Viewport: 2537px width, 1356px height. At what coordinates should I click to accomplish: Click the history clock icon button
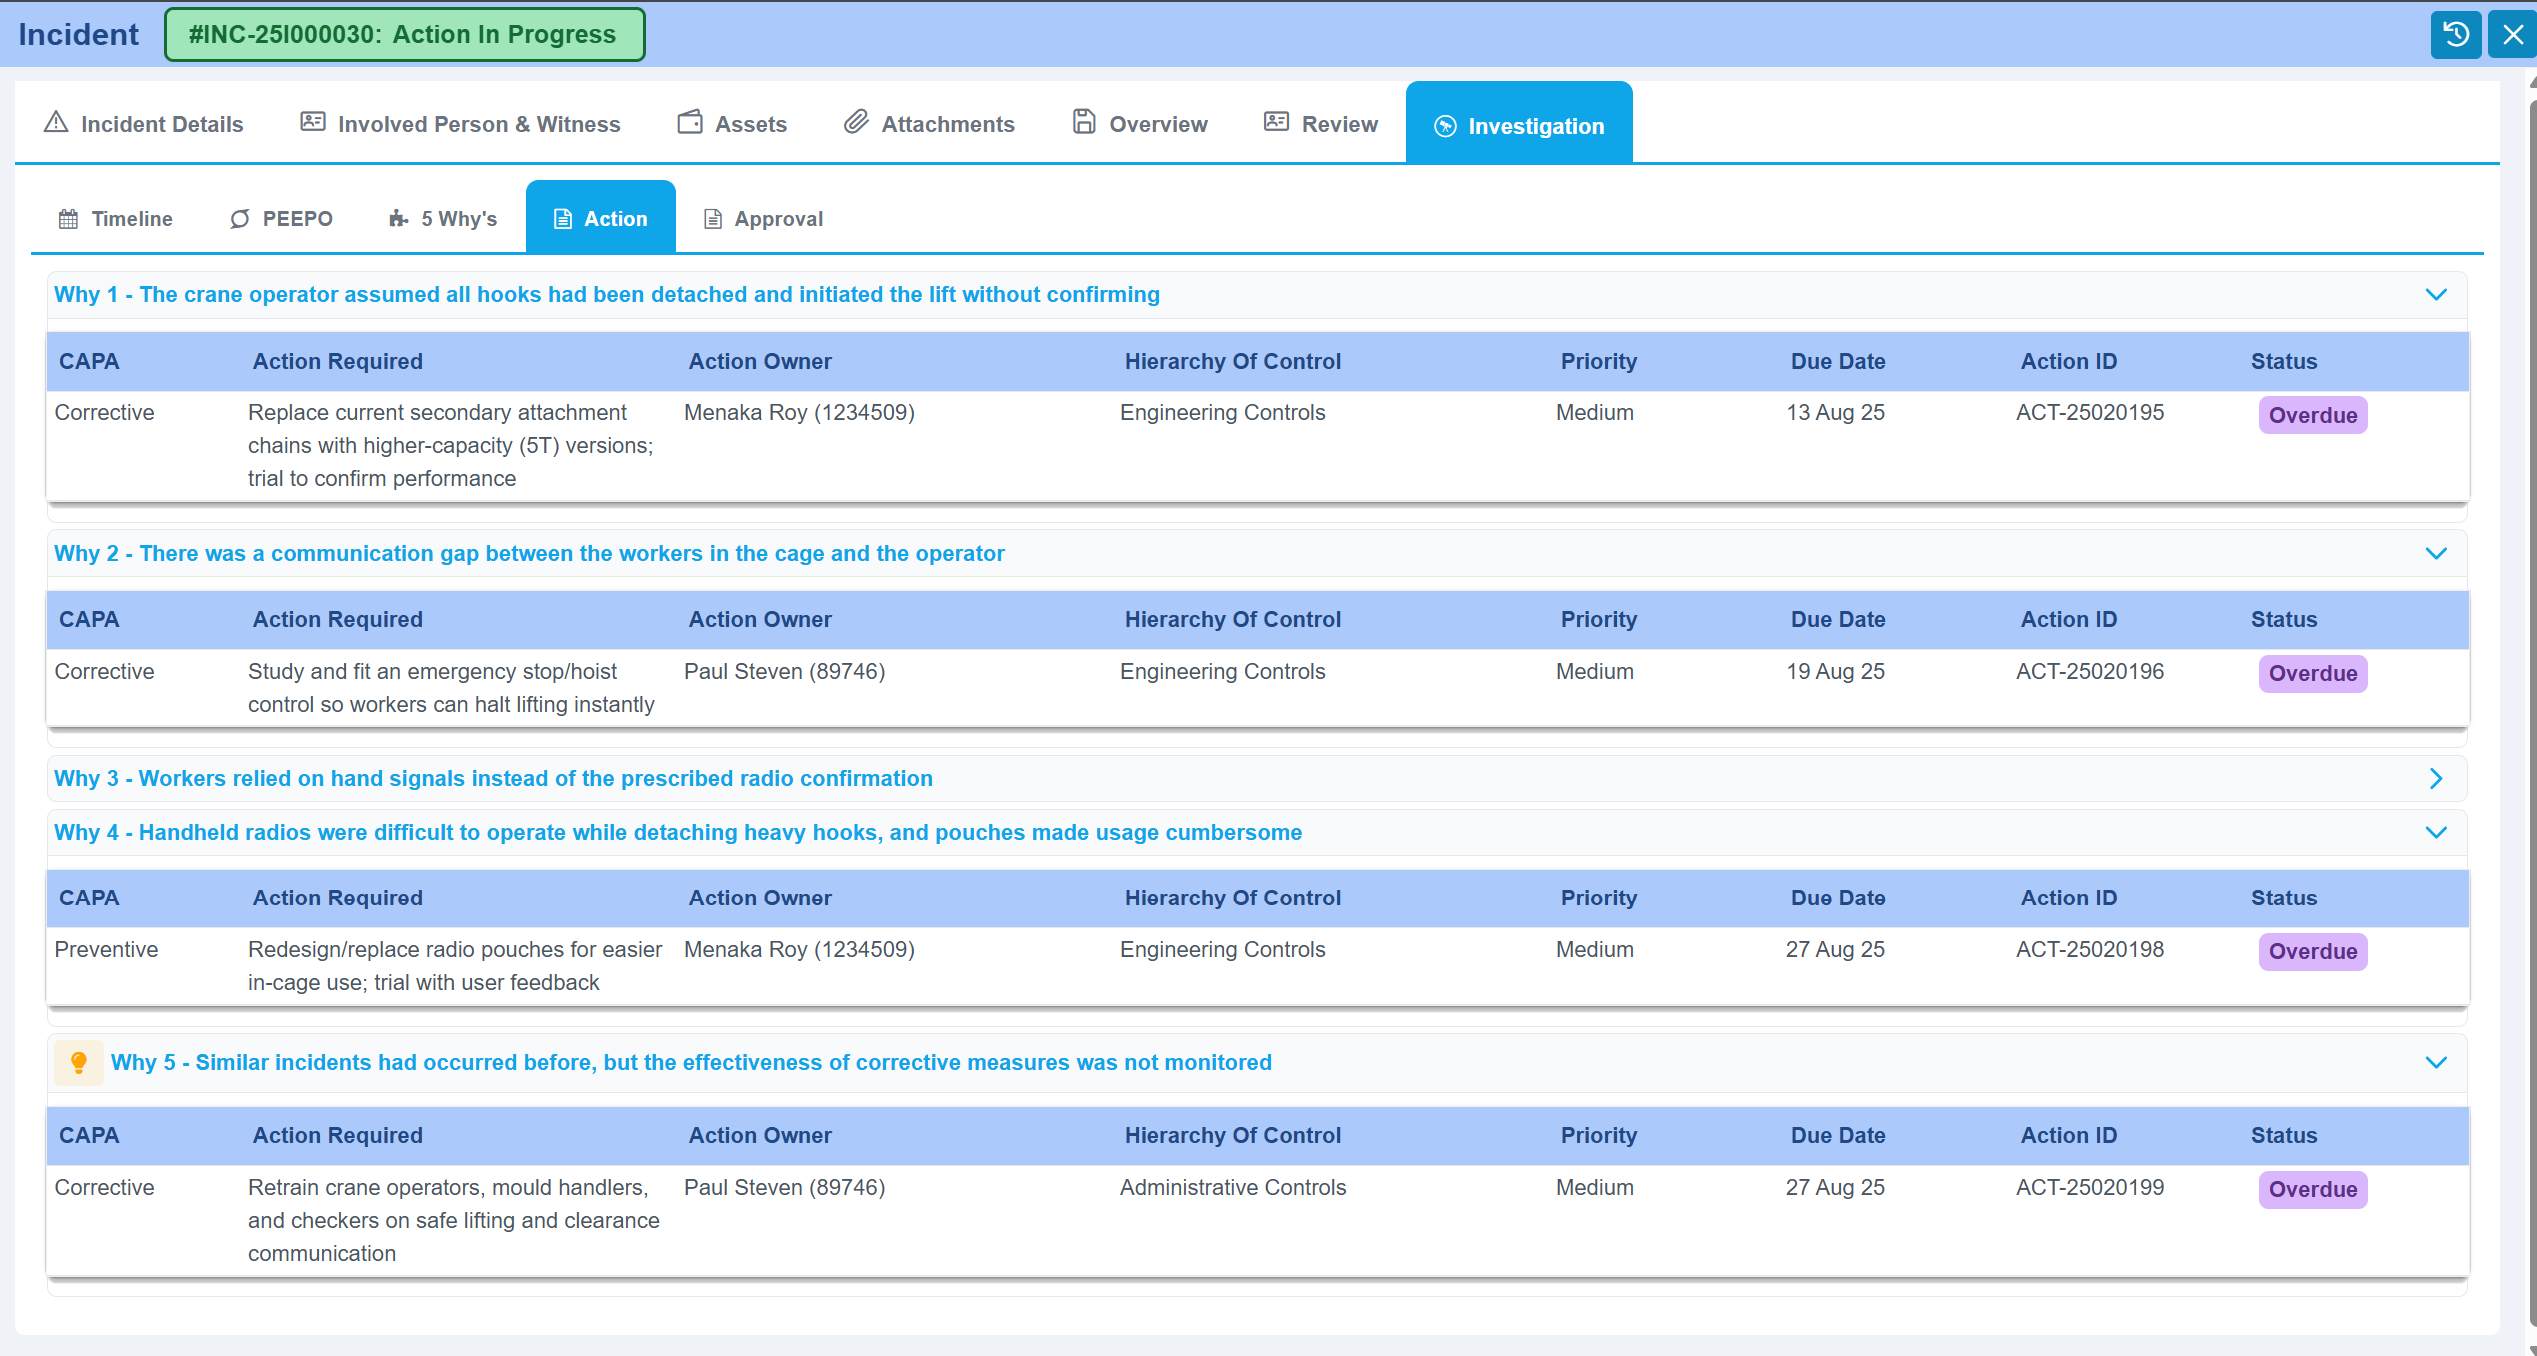(2455, 35)
